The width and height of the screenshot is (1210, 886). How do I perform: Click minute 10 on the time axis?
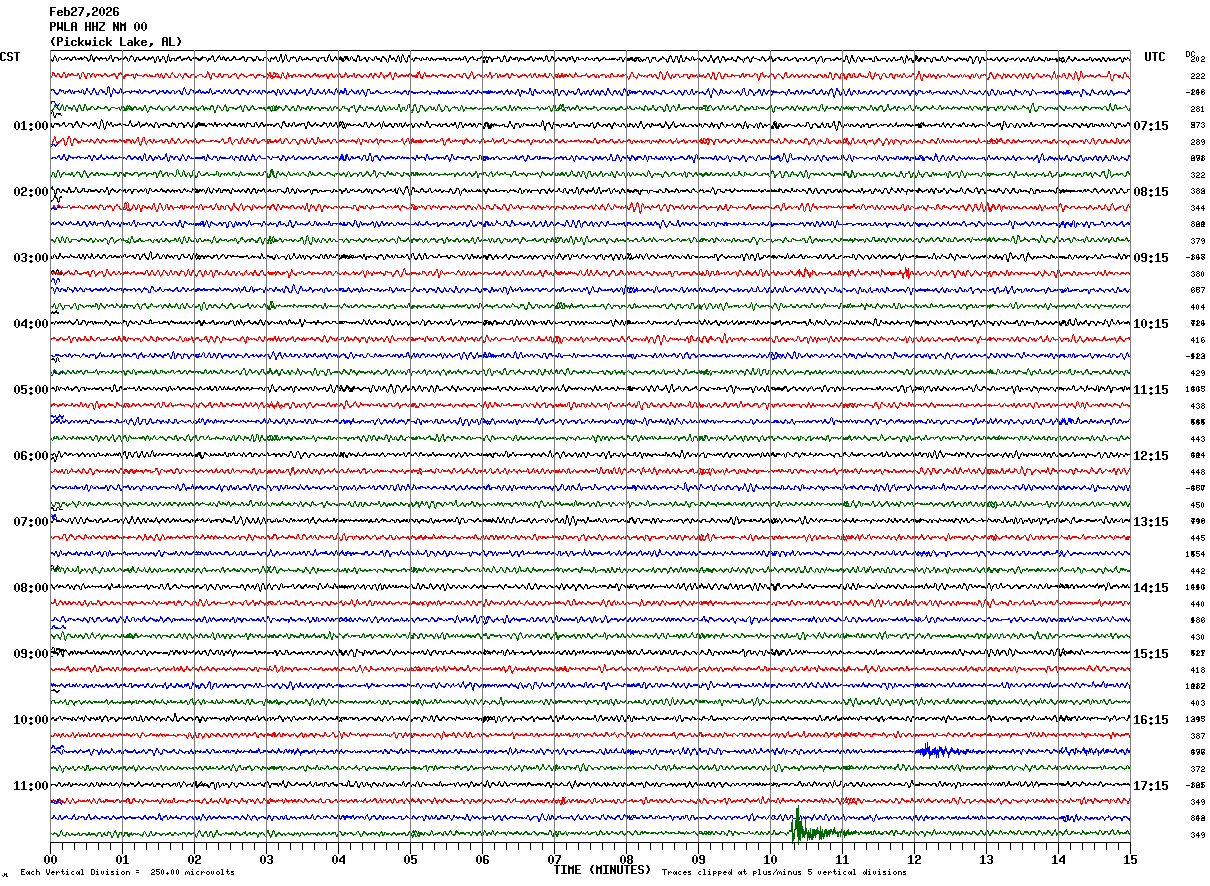coord(770,859)
